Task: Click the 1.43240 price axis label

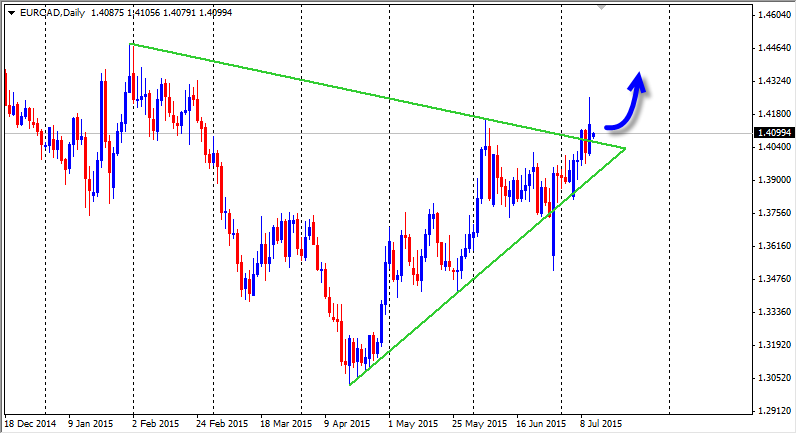Action: pos(774,81)
